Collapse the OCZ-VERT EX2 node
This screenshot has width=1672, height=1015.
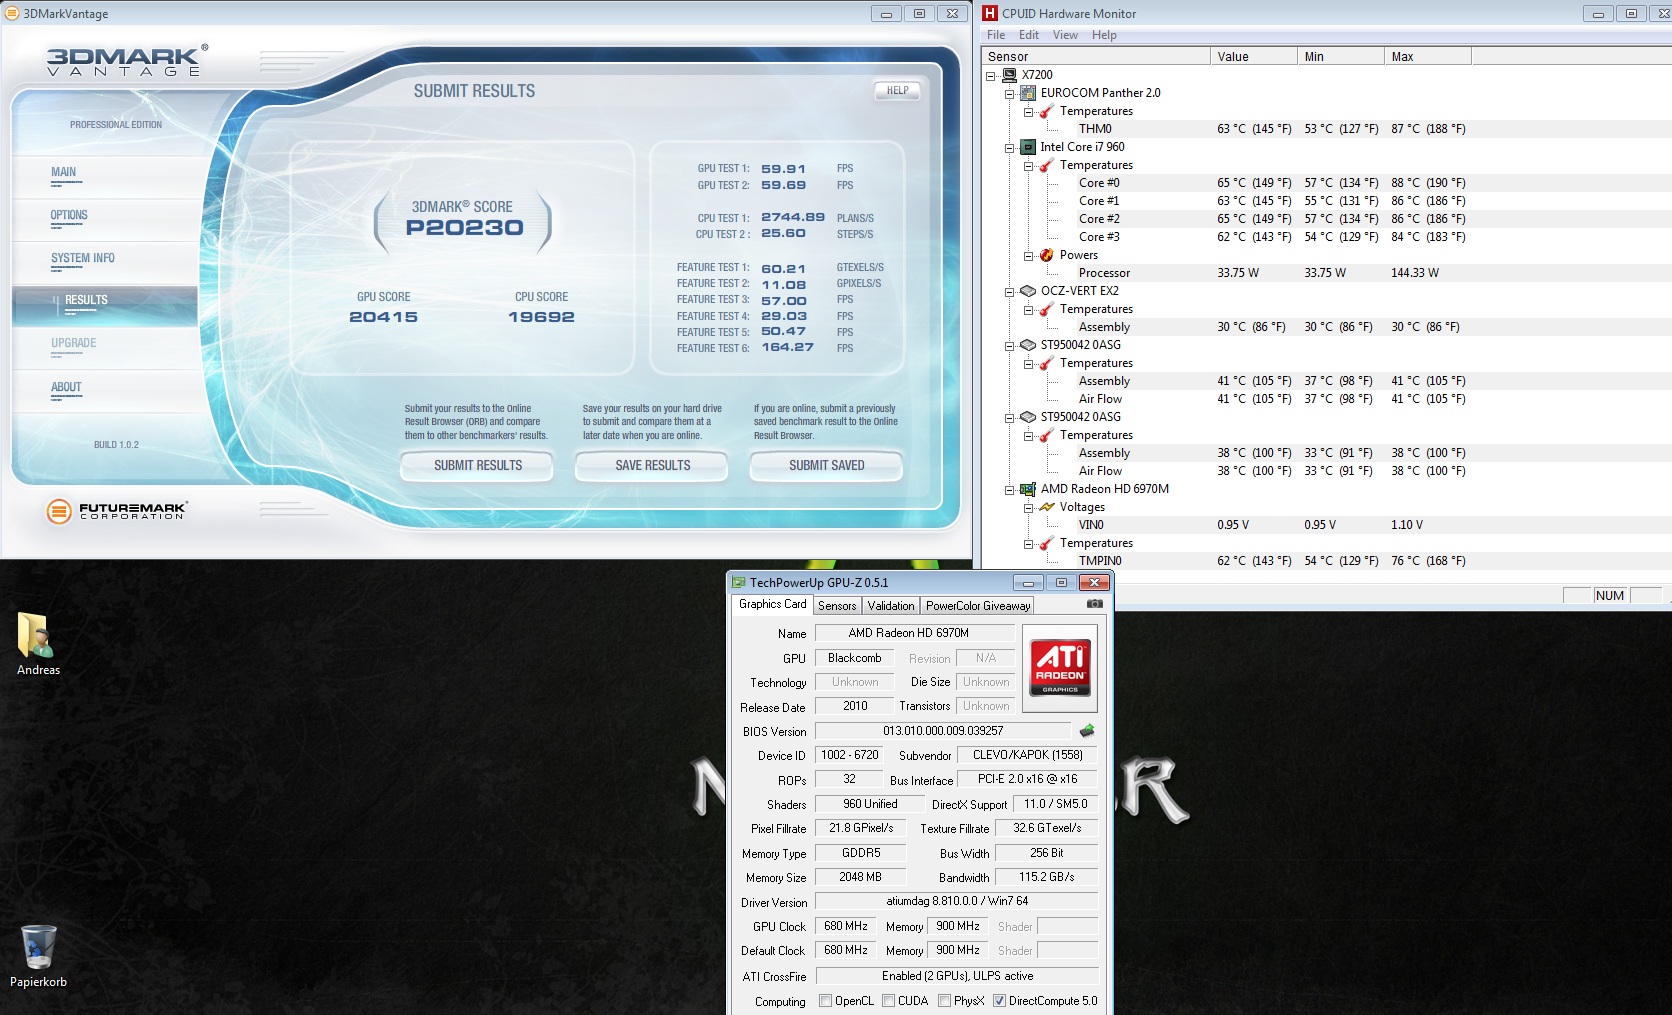1009,291
